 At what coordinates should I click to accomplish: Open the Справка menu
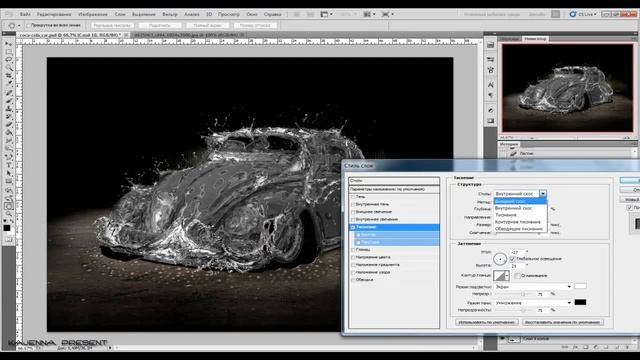coord(272,14)
